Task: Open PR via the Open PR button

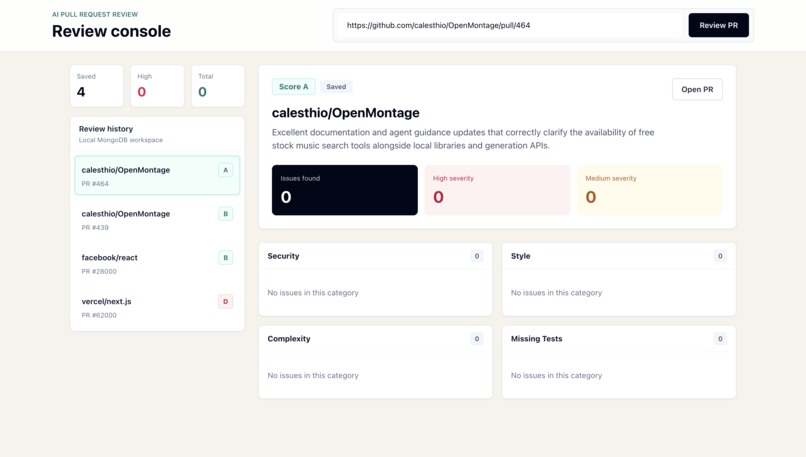Action: (x=697, y=89)
